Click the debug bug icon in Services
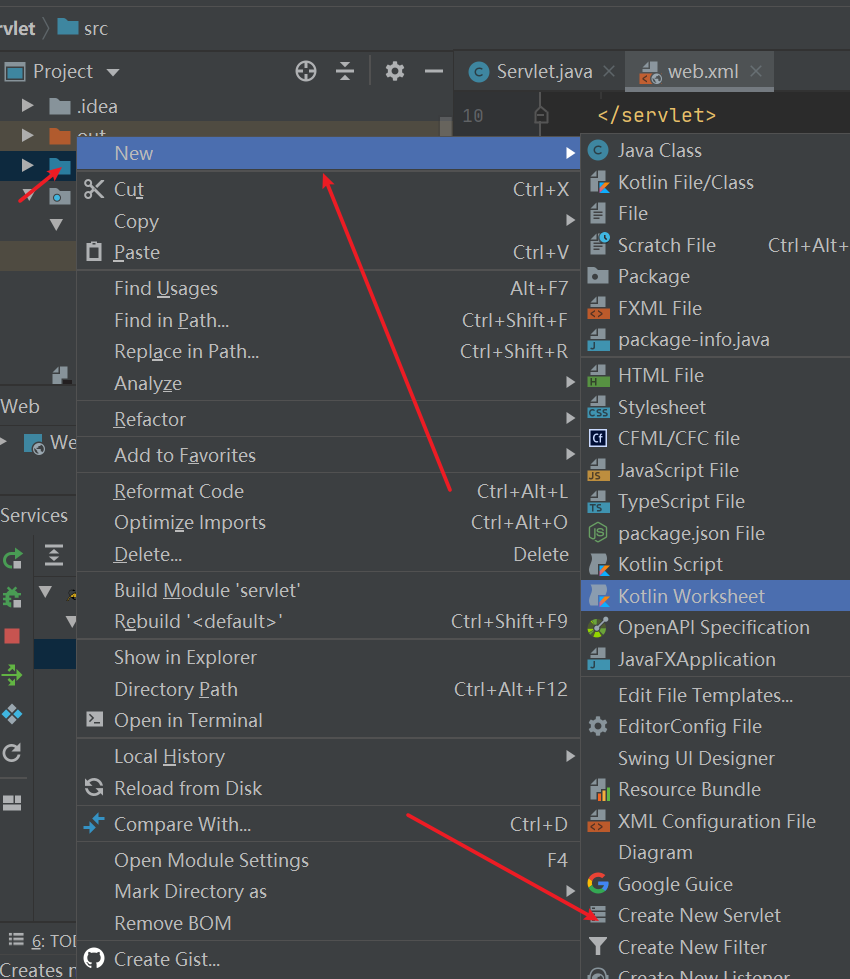The width and height of the screenshot is (850, 979). coord(12,597)
